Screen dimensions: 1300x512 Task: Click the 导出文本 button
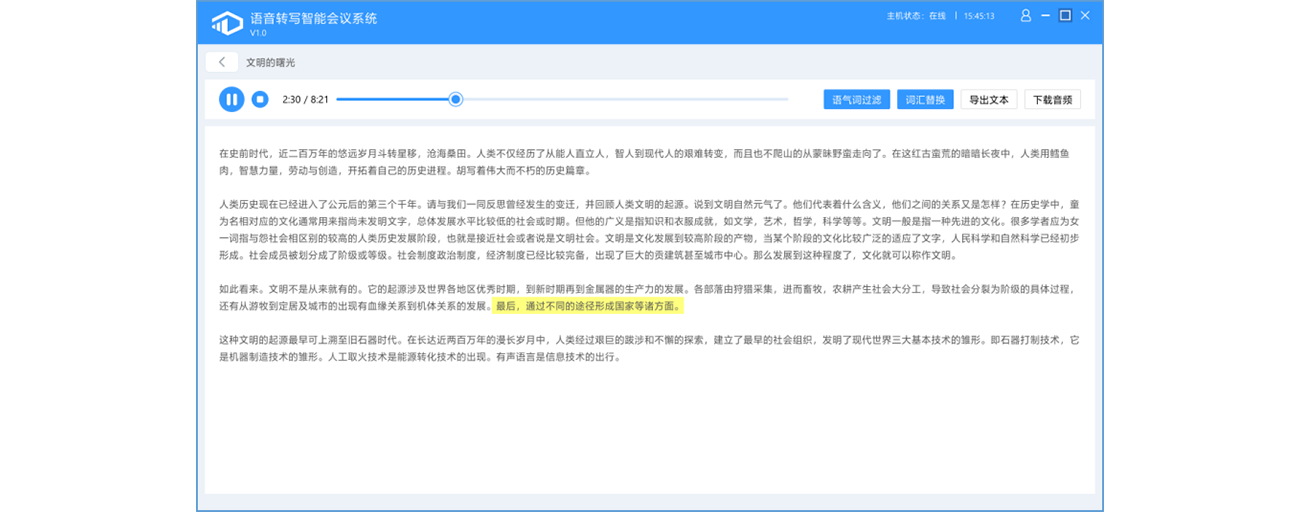[x=989, y=100]
